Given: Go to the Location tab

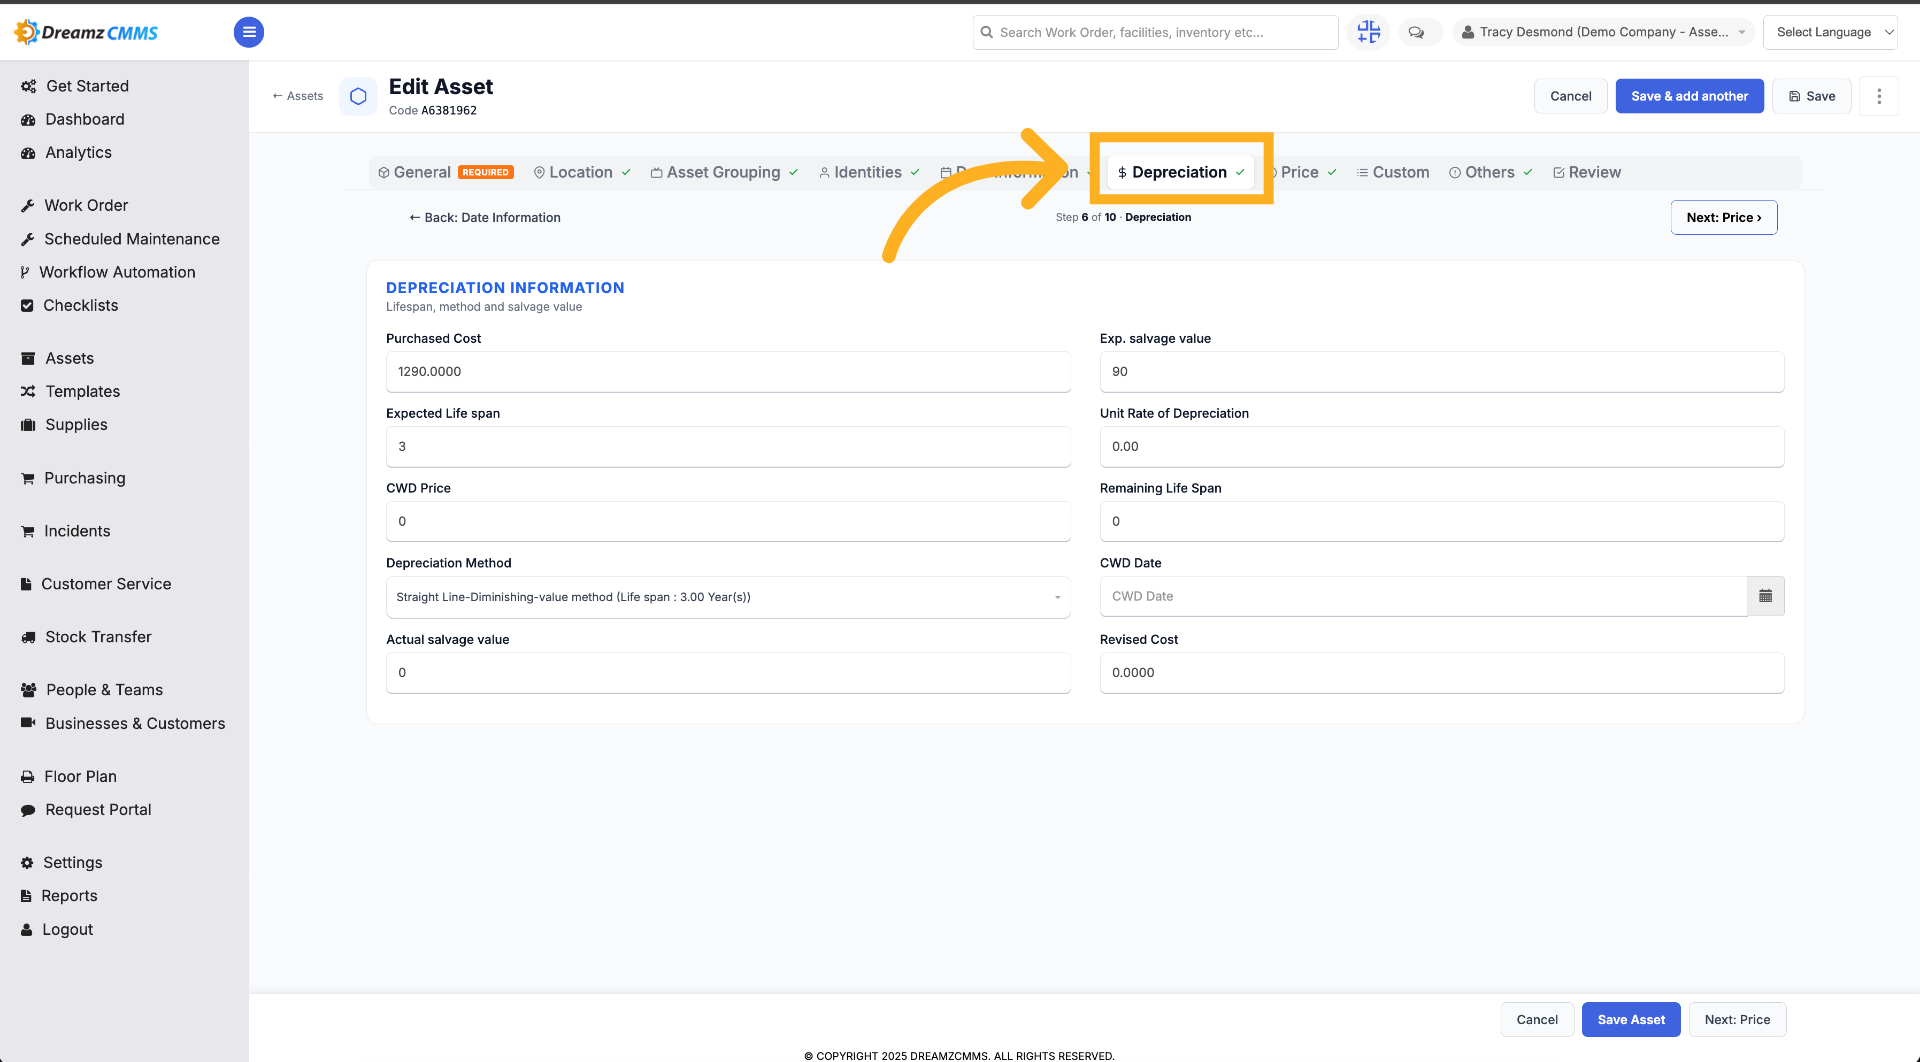Looking at the screenshot, I should pyautogui.click(x=582, y=172).
